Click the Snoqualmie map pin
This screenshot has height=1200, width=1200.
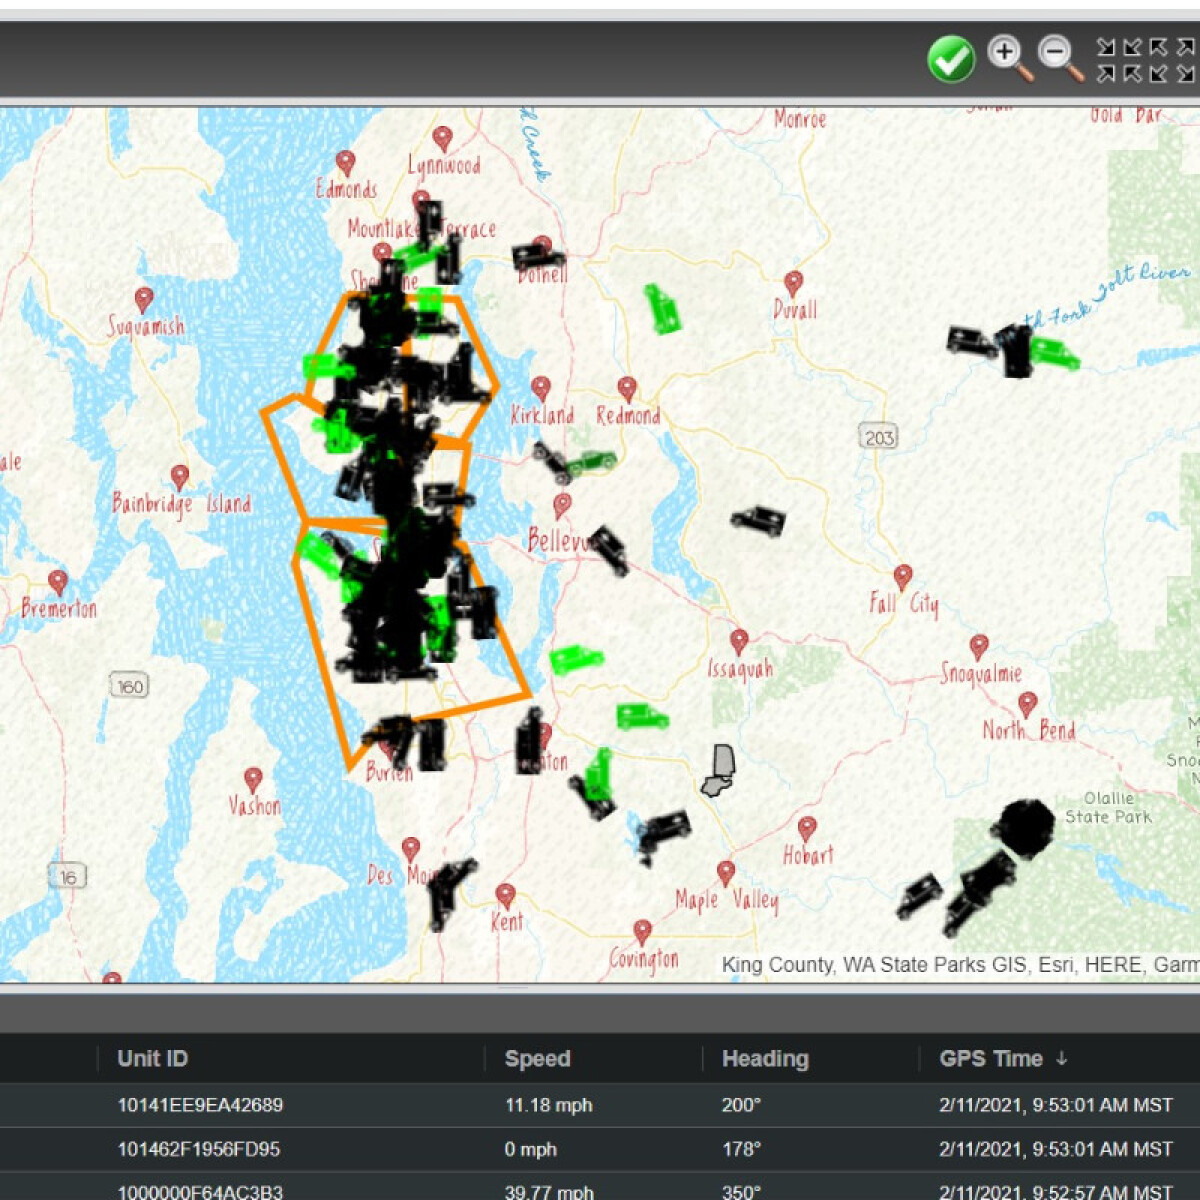pyautogui.click(x=979, y=646)
